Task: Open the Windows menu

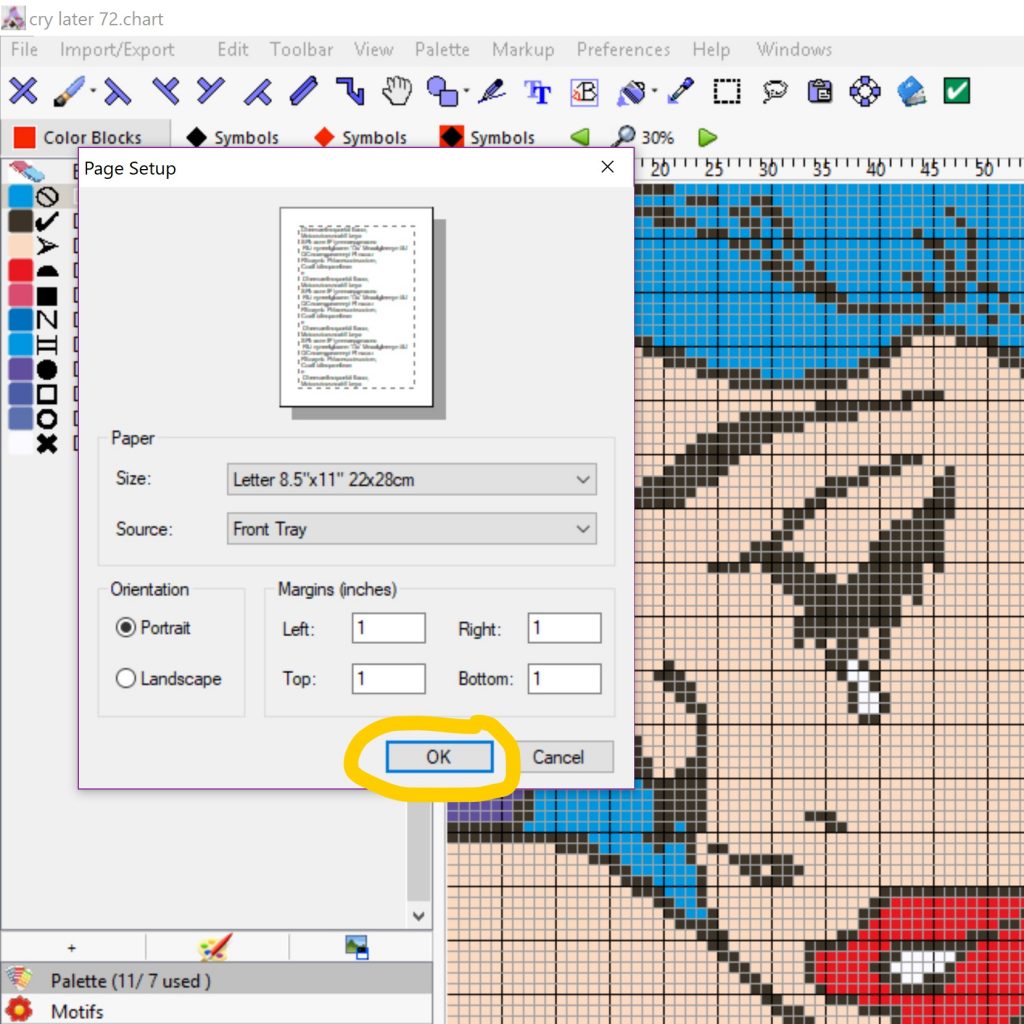Action: 794,50
